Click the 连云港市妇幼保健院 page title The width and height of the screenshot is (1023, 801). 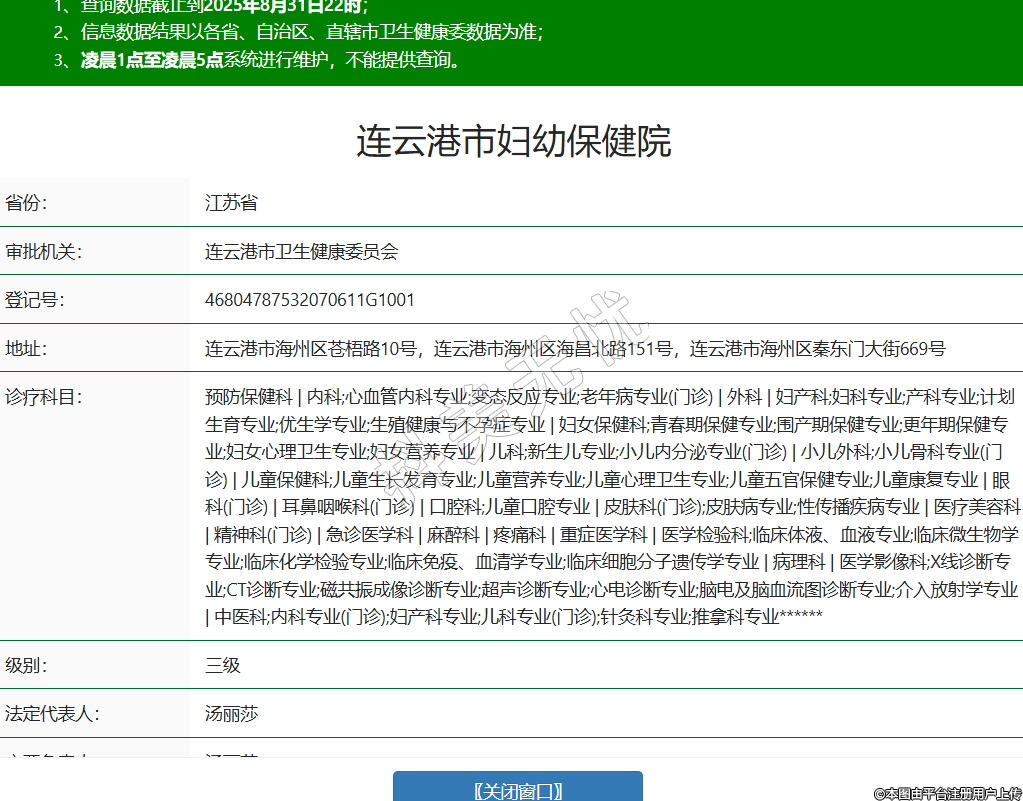pyautogui.click(x=513, y=142)
